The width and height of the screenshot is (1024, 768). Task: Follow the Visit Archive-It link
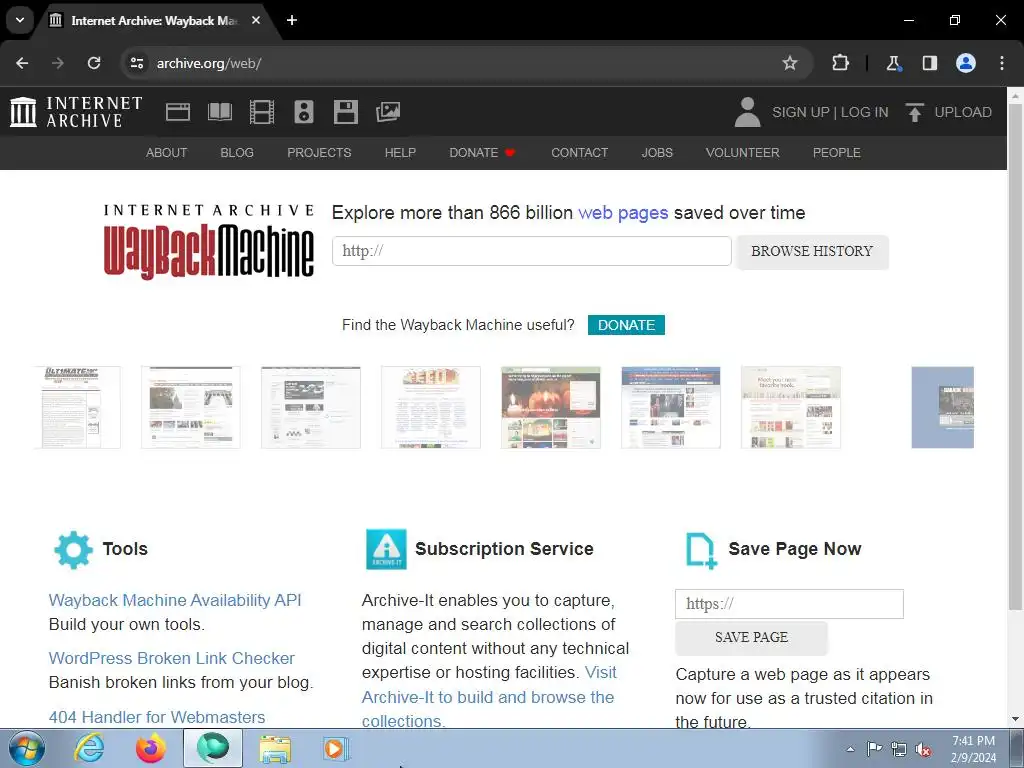click(x=488, y=697)
